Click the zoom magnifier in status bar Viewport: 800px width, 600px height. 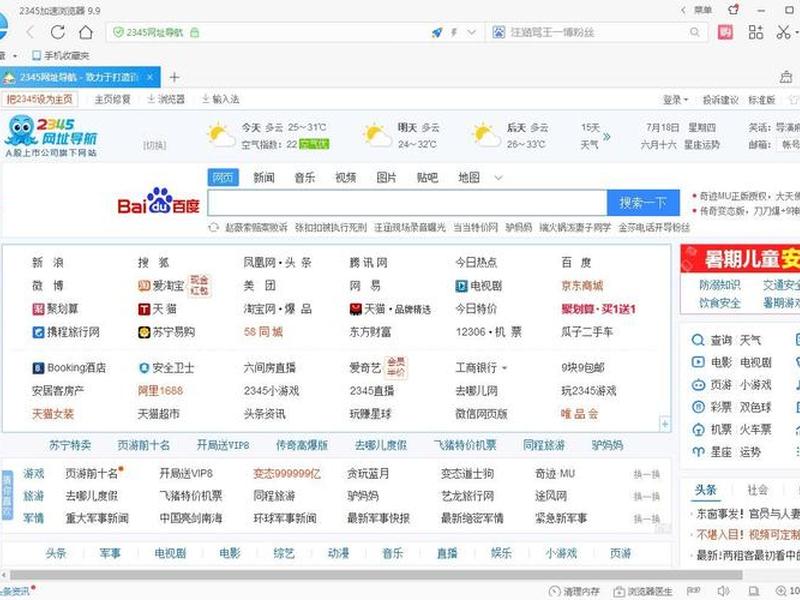(781, 591)
